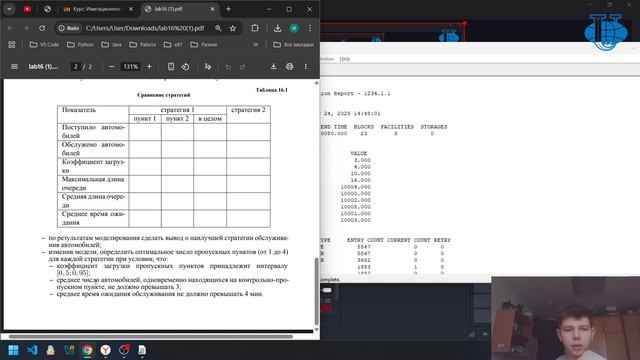Click the PDF scroll-up arrow
This screenshot has width=640, height=360.
(316, 83)
